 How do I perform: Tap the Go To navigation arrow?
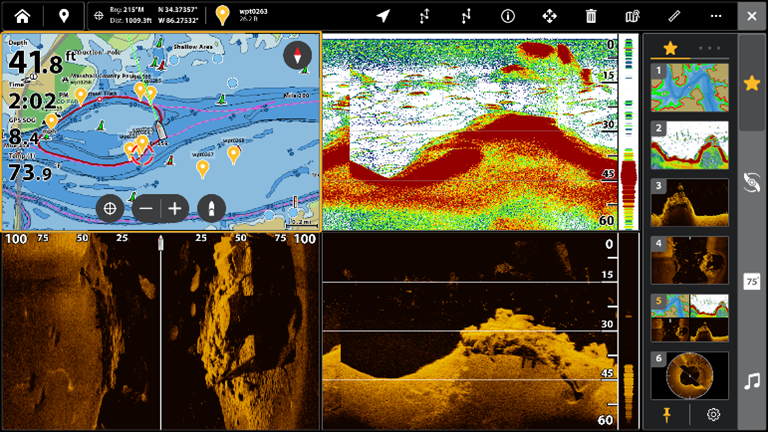[x=383, y=16]
